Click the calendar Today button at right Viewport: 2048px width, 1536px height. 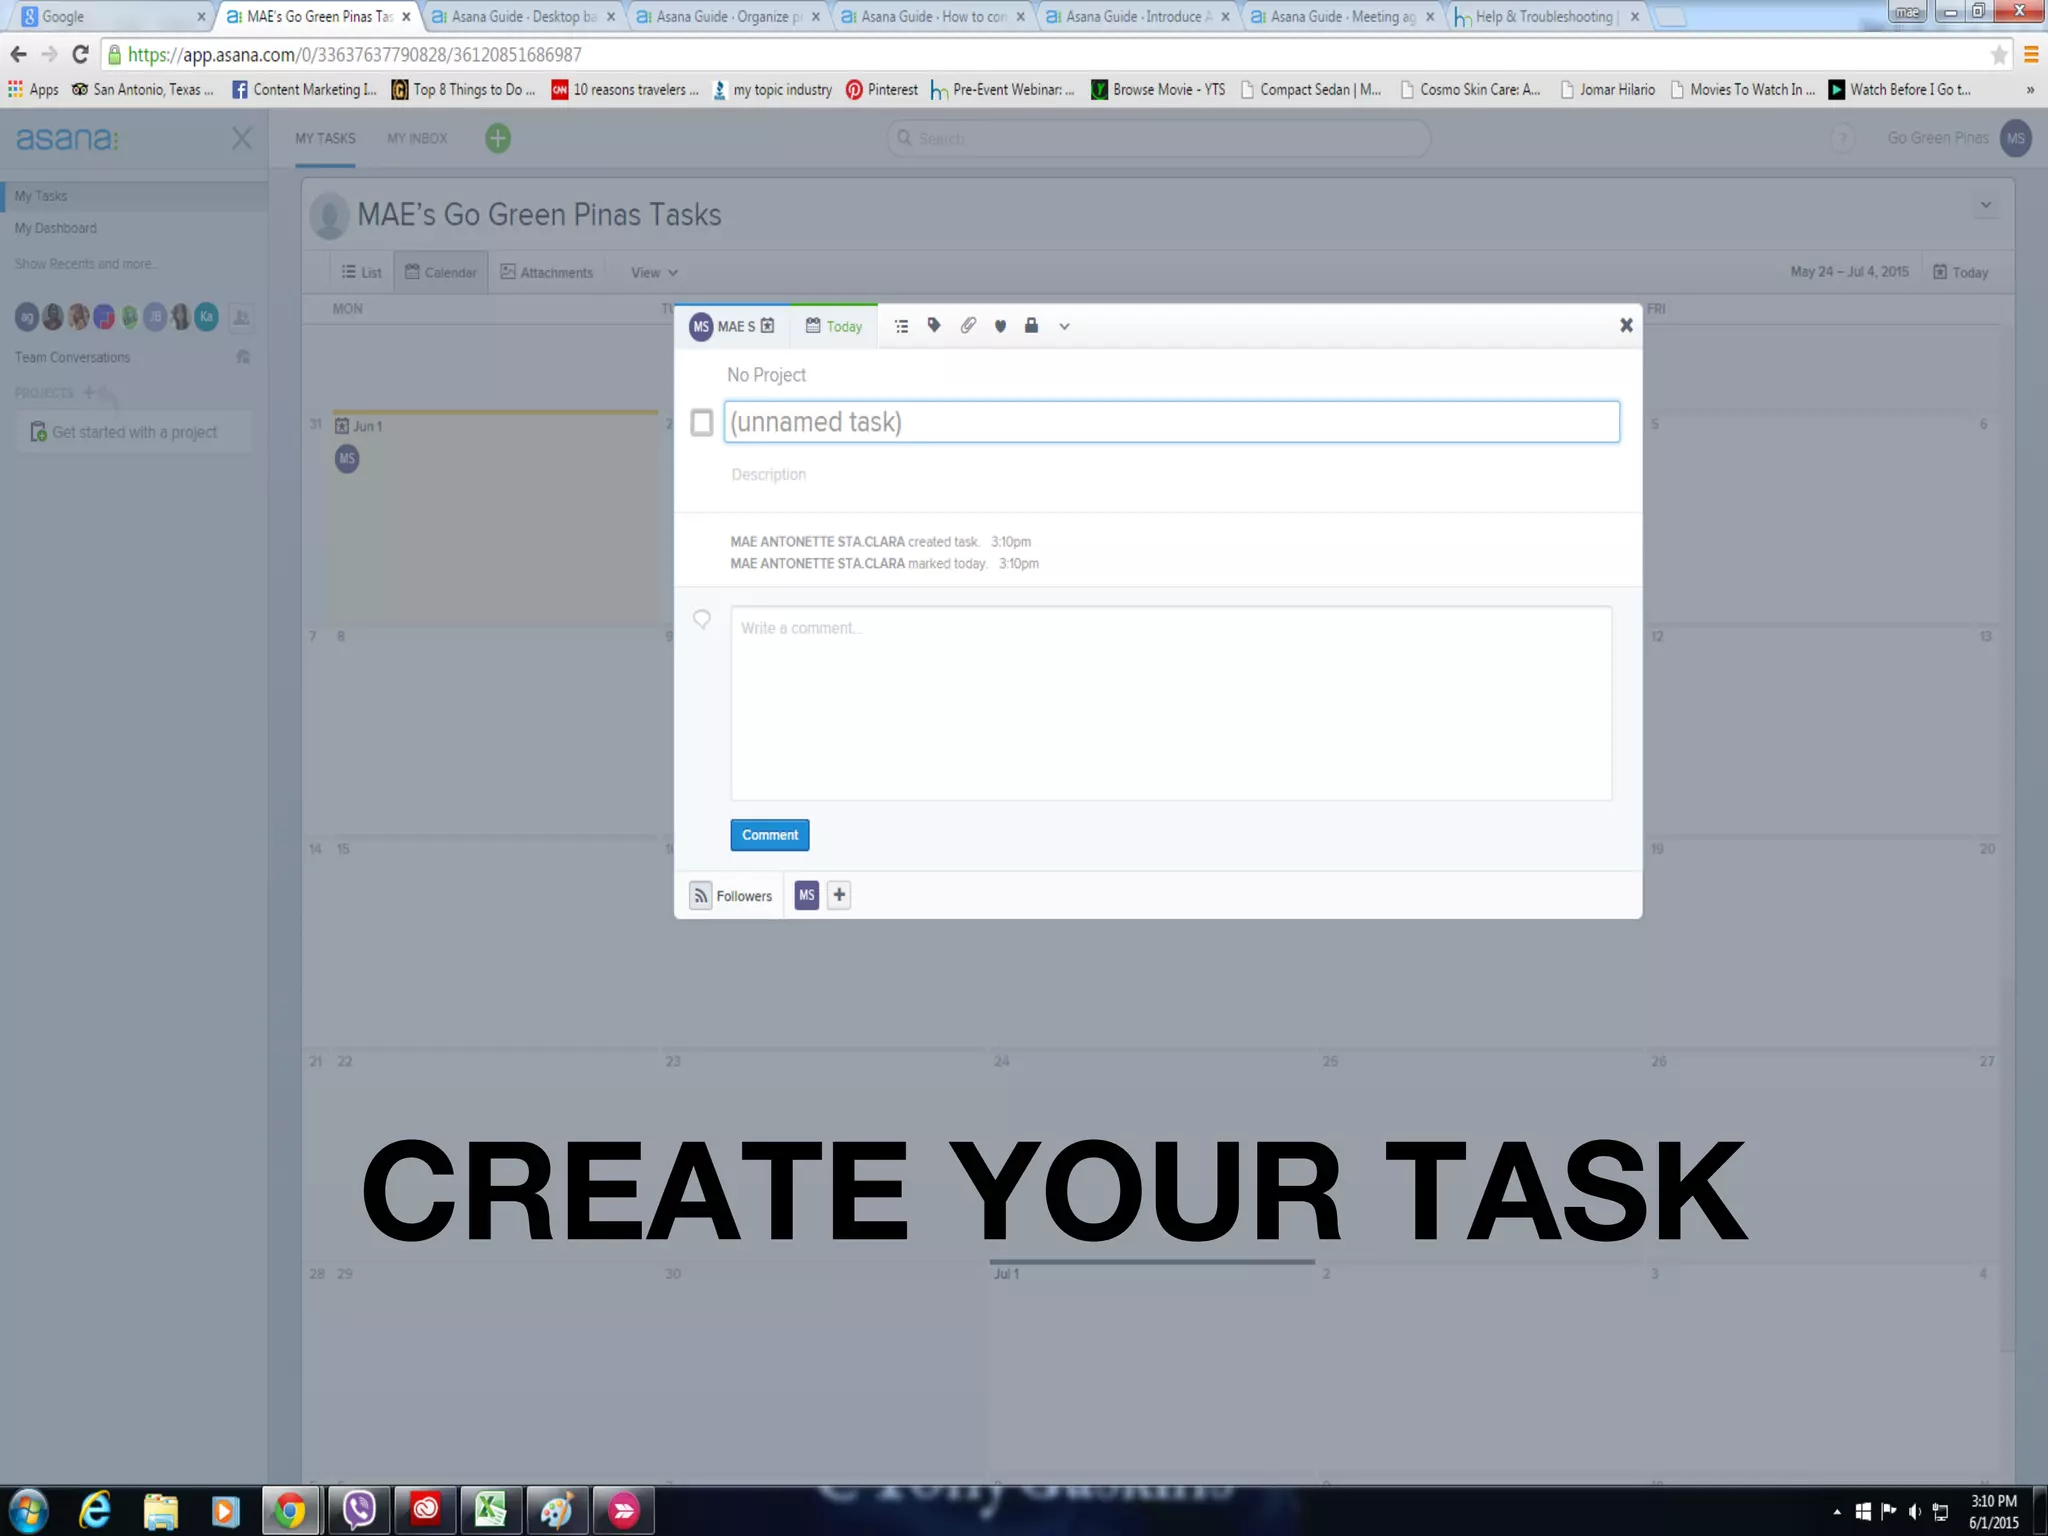pos(1960,272)
